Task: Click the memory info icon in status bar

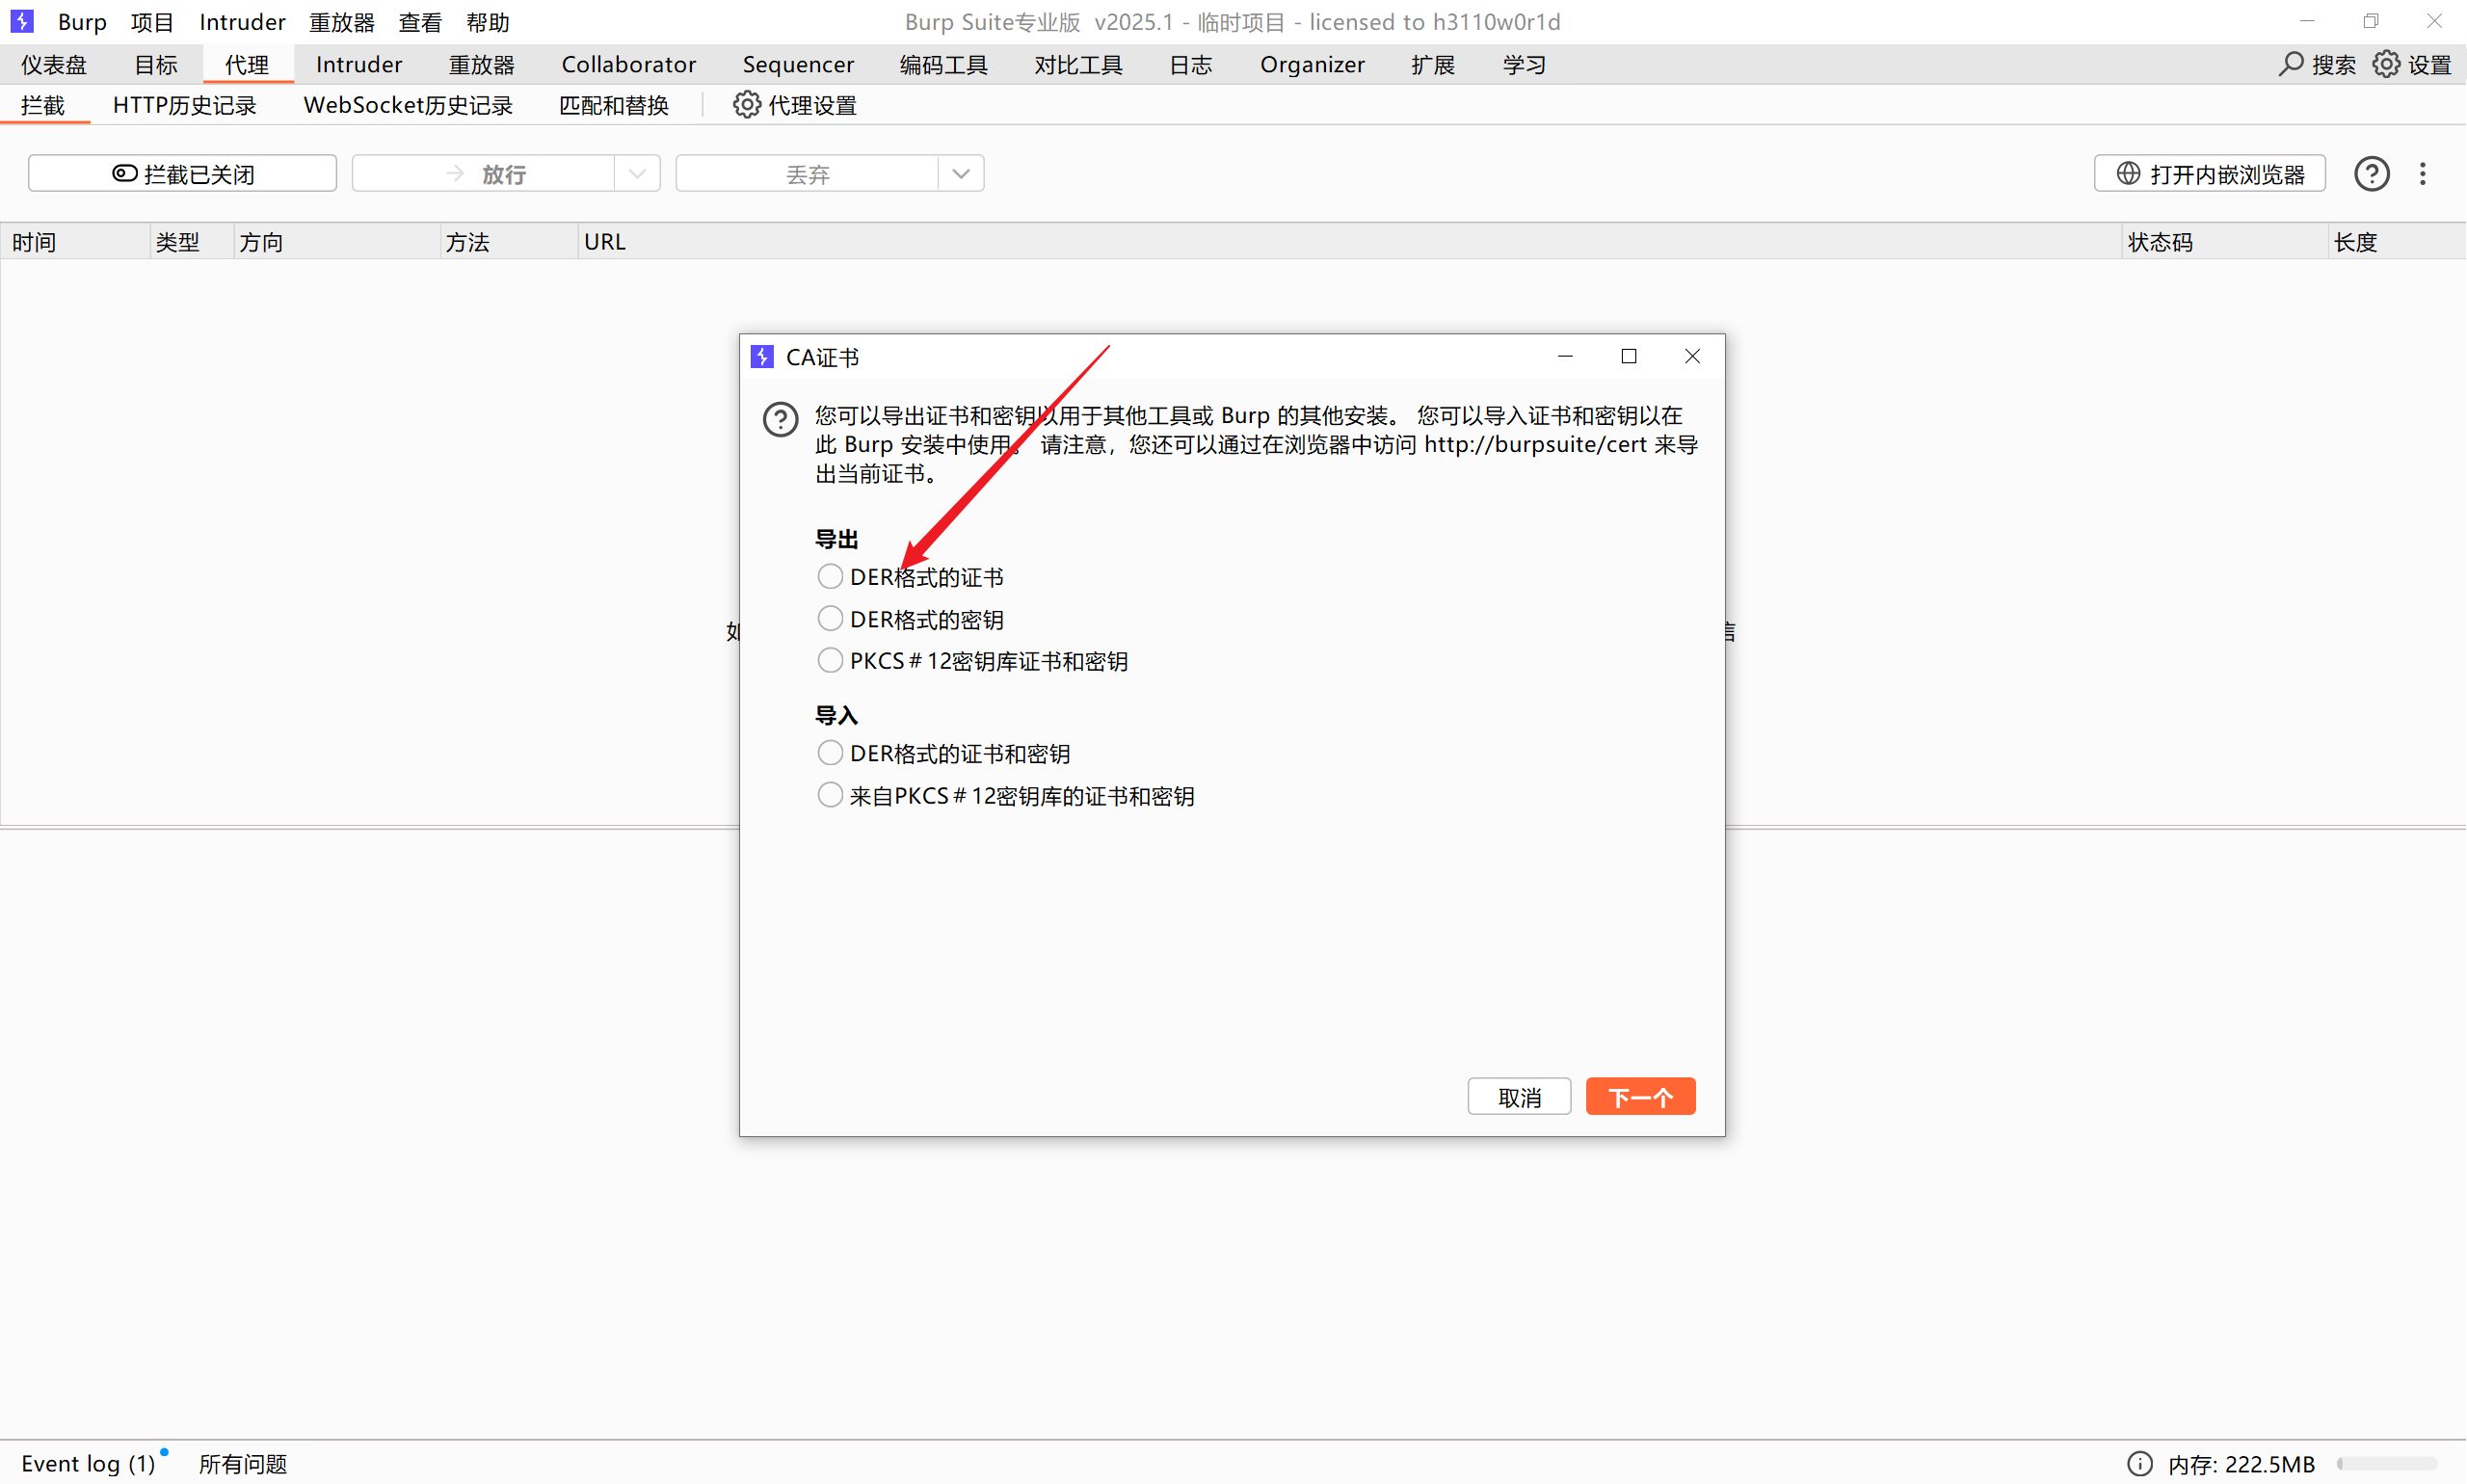Action: [x=2140, y=1463]
